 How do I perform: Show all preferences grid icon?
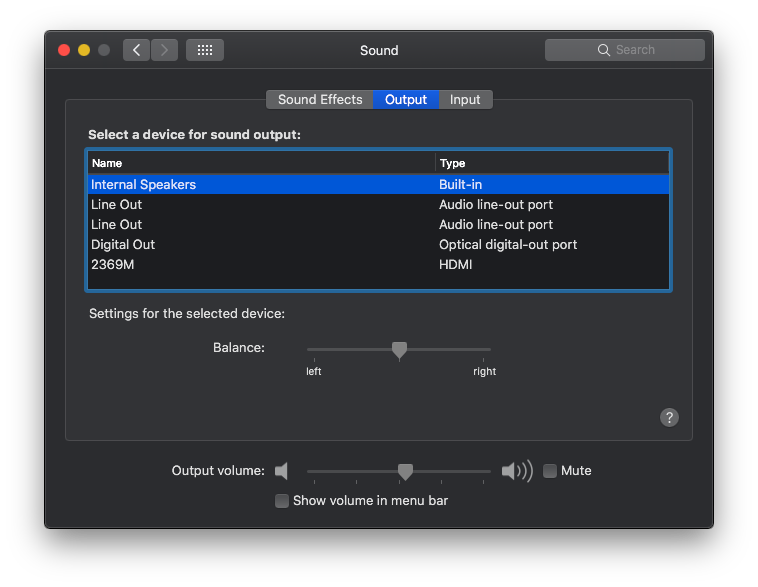(x=205, y=50)
